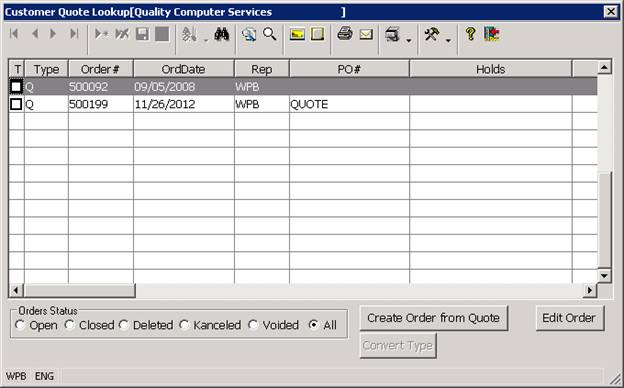Click the magnifying glass search icon

point(270,34)
